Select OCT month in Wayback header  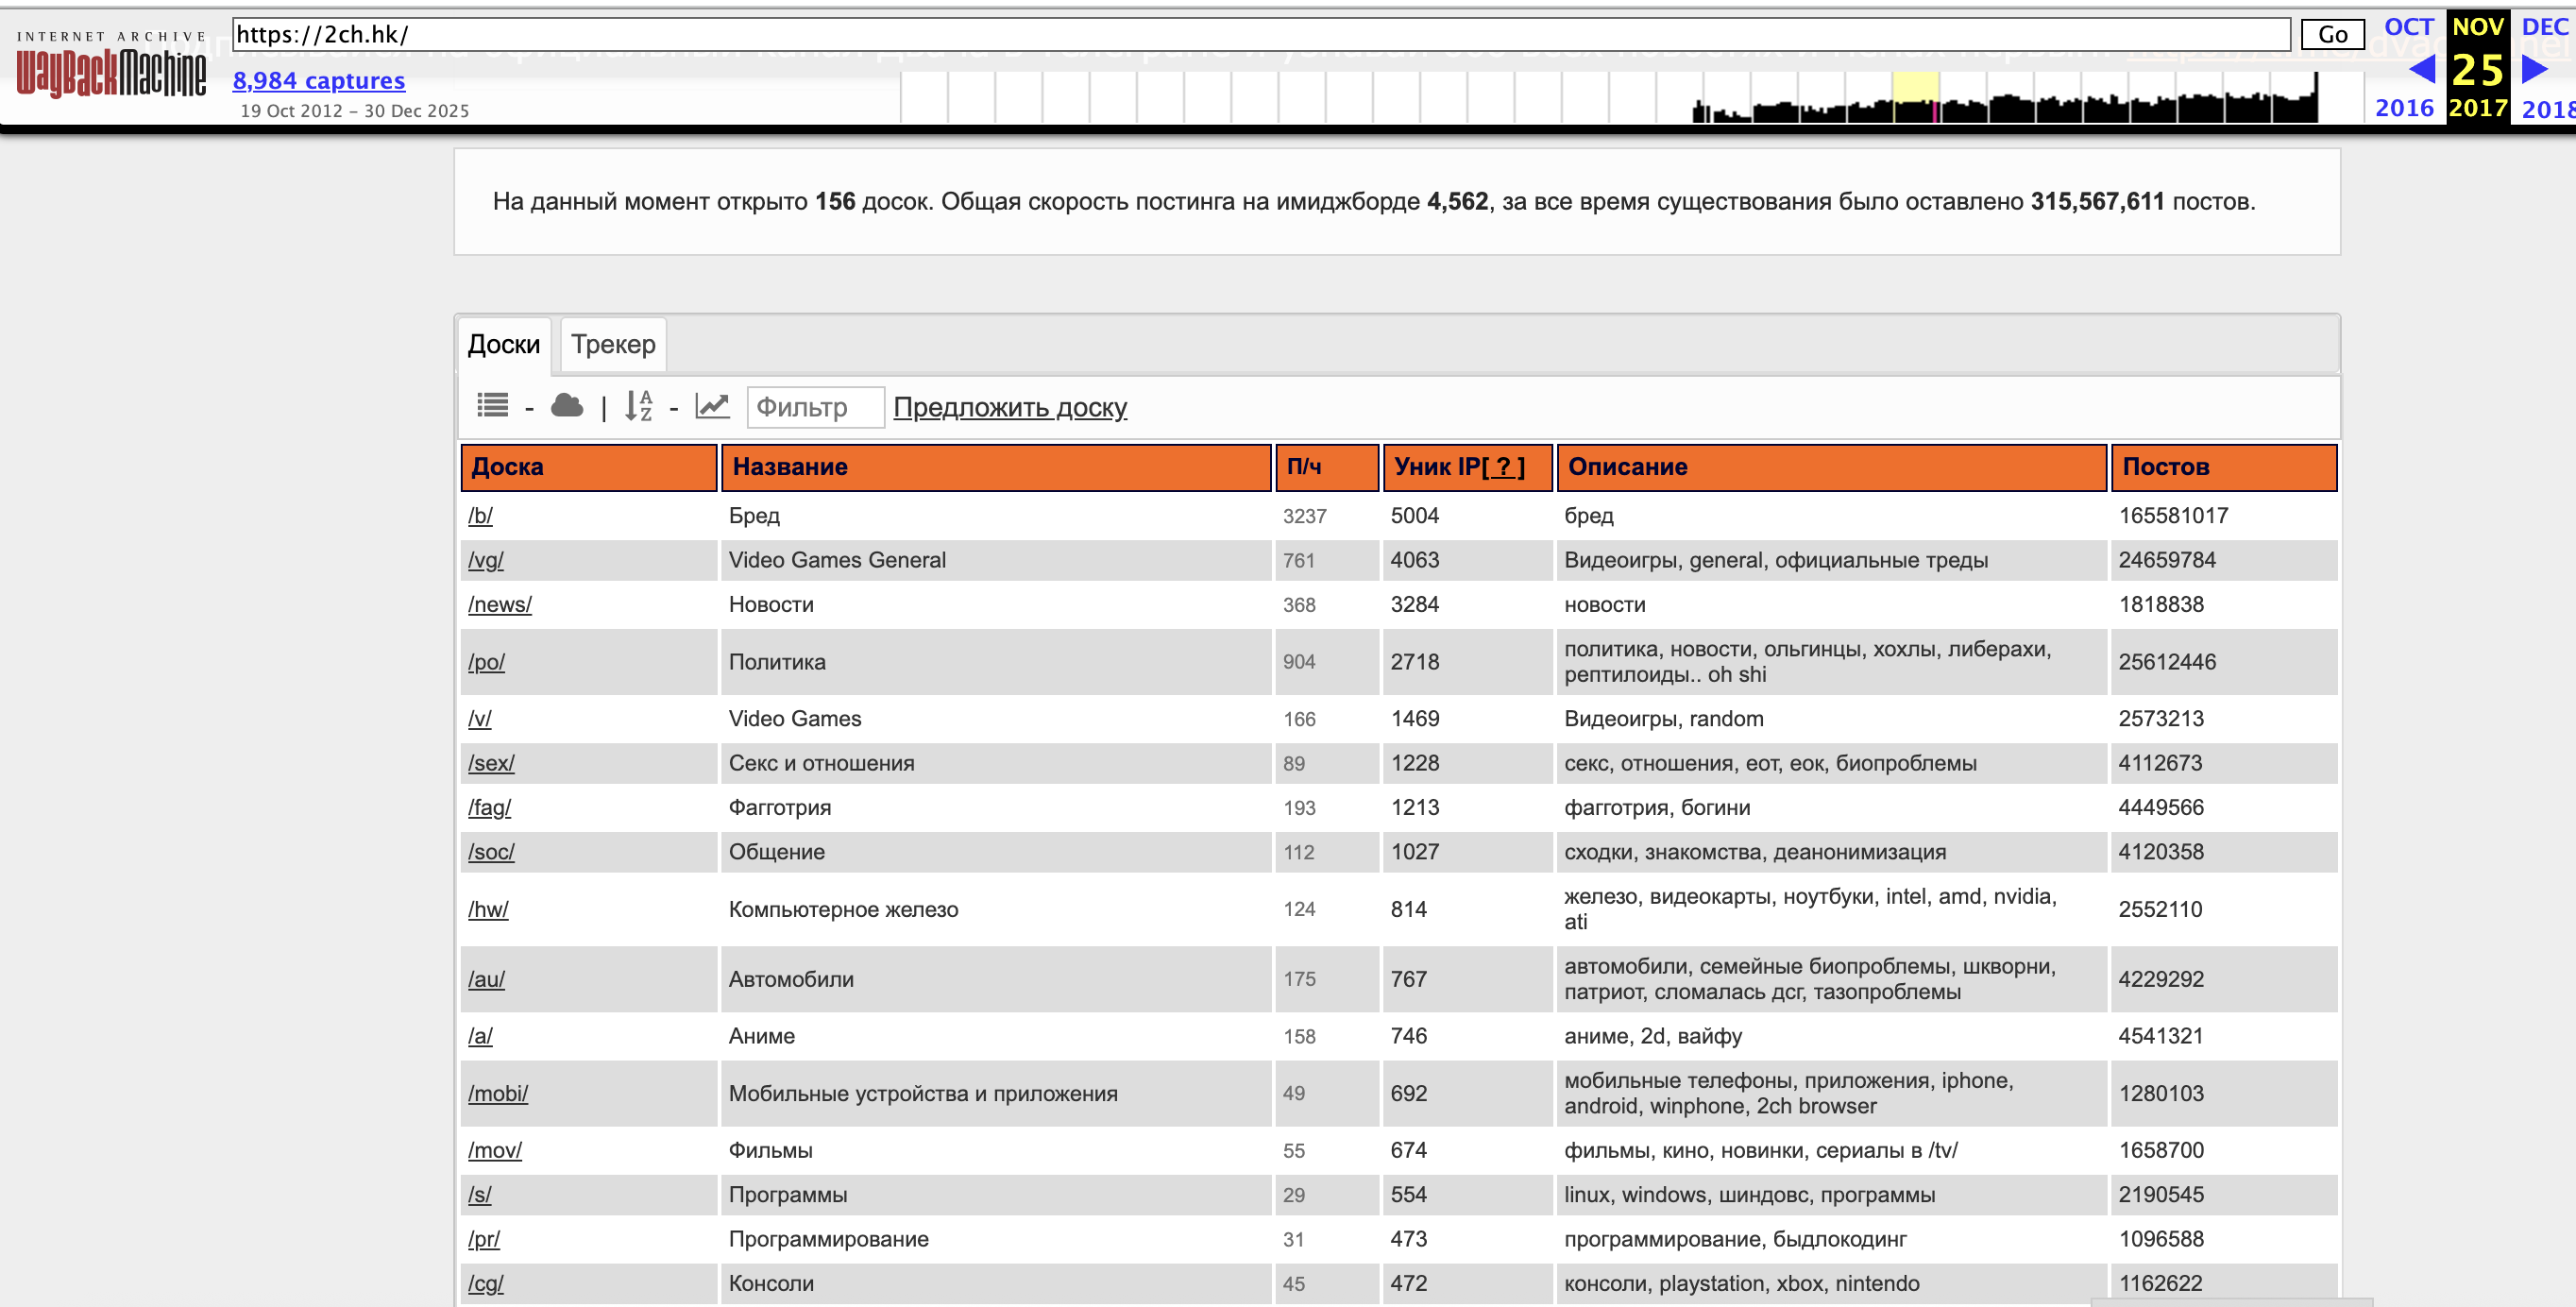click(x=2408, y=27)
